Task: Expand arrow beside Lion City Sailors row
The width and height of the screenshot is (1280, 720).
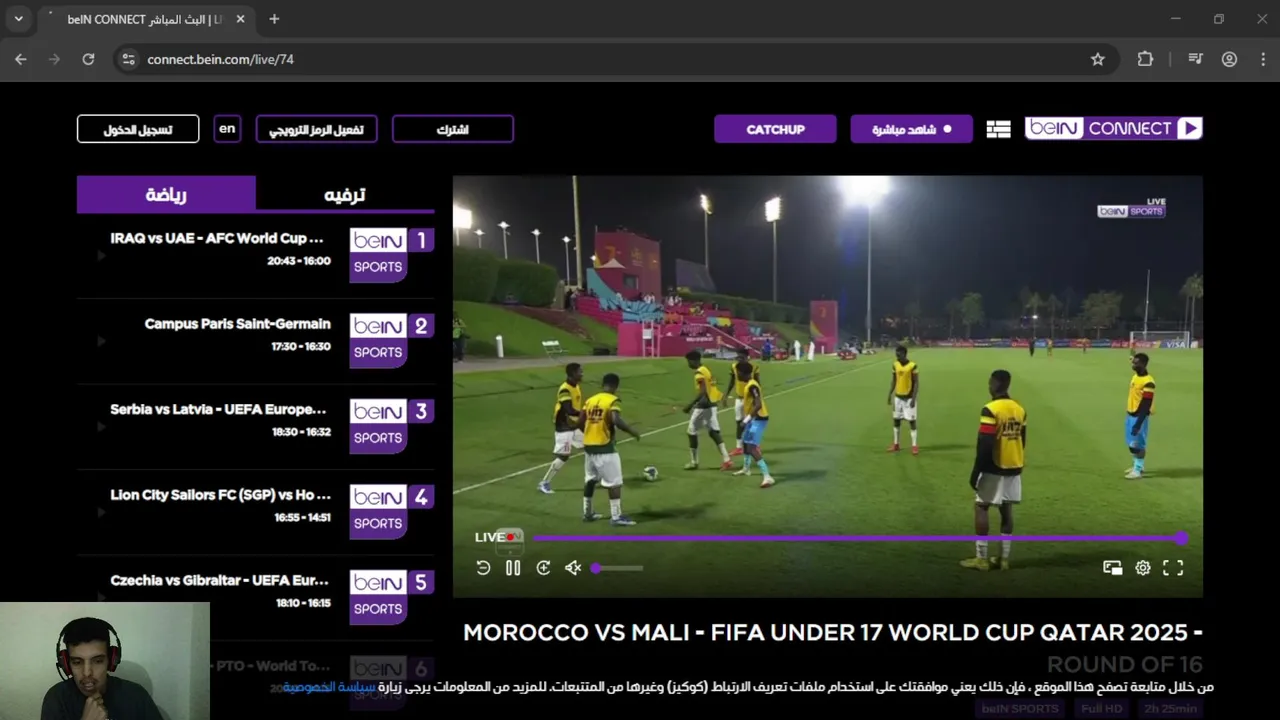Action: click(x=101, y=513)
